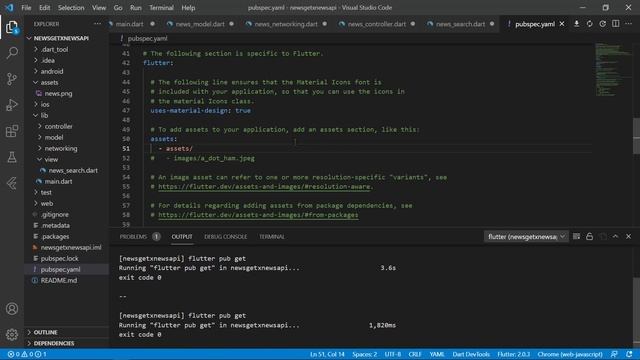Click the Get Packages download icon
This screenshot has width=640, height=360.
click(x=576, y=24)
